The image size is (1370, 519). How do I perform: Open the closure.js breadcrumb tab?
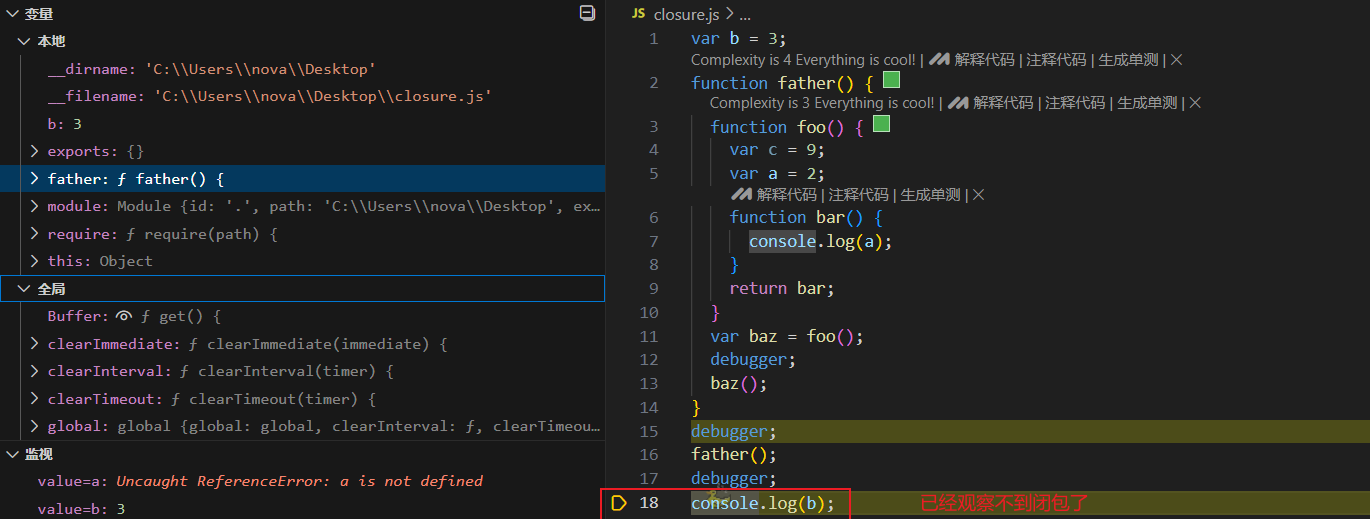[x=685, y=14]
